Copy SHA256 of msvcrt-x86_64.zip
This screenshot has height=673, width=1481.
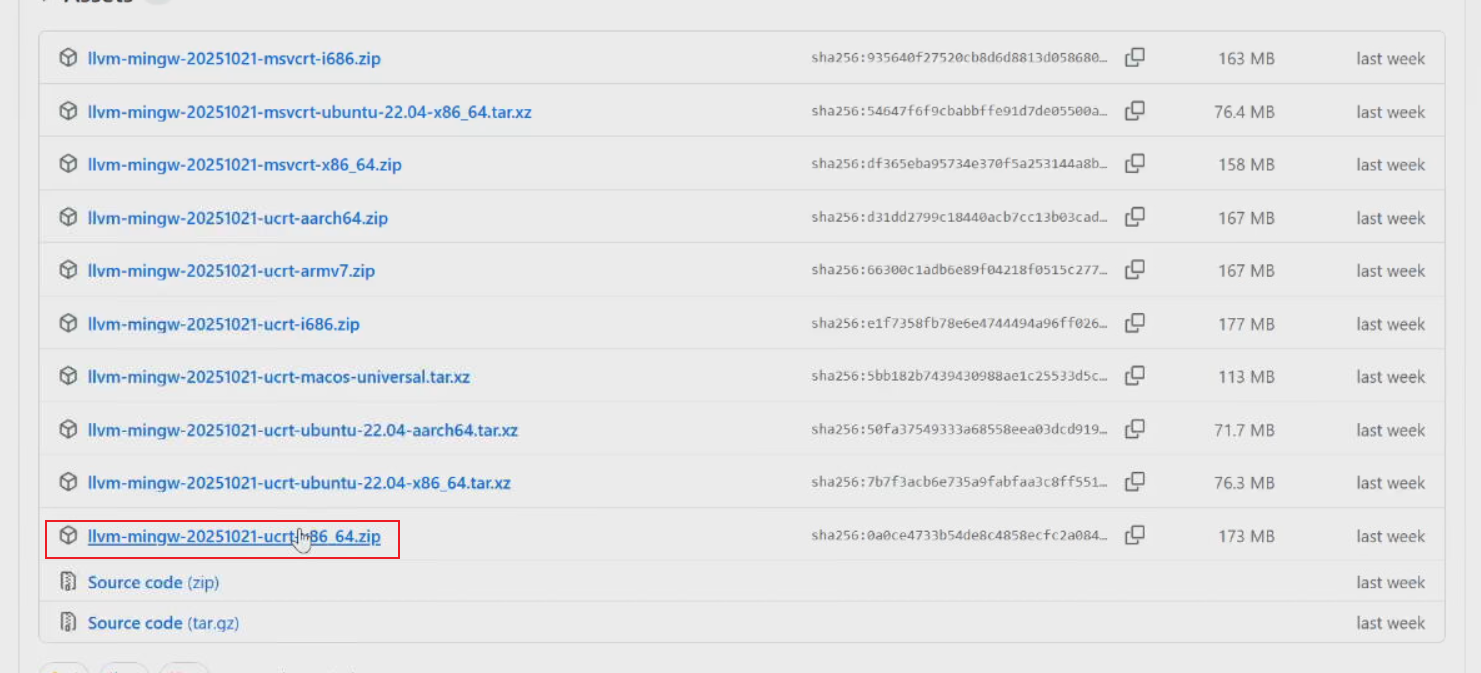coord(1134,164)
